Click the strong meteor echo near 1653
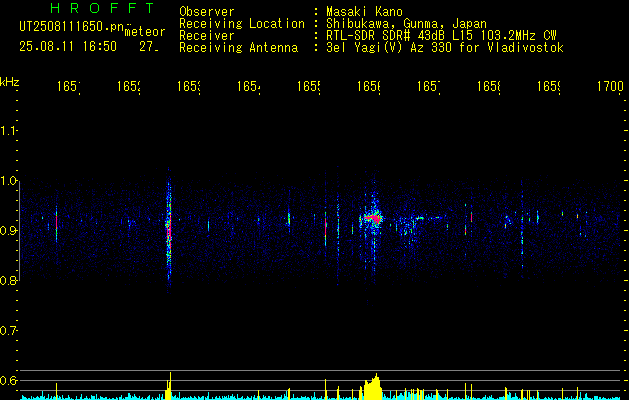 169,231
